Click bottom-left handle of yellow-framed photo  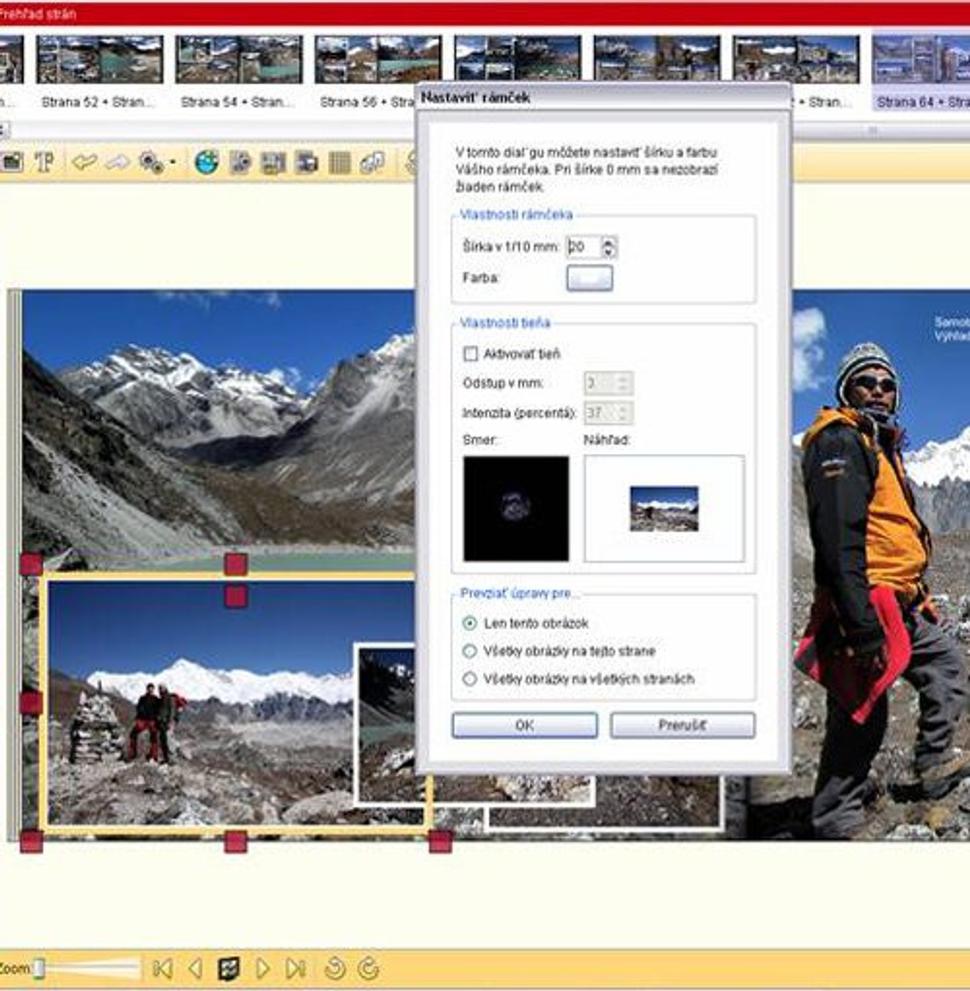[31, 842]
